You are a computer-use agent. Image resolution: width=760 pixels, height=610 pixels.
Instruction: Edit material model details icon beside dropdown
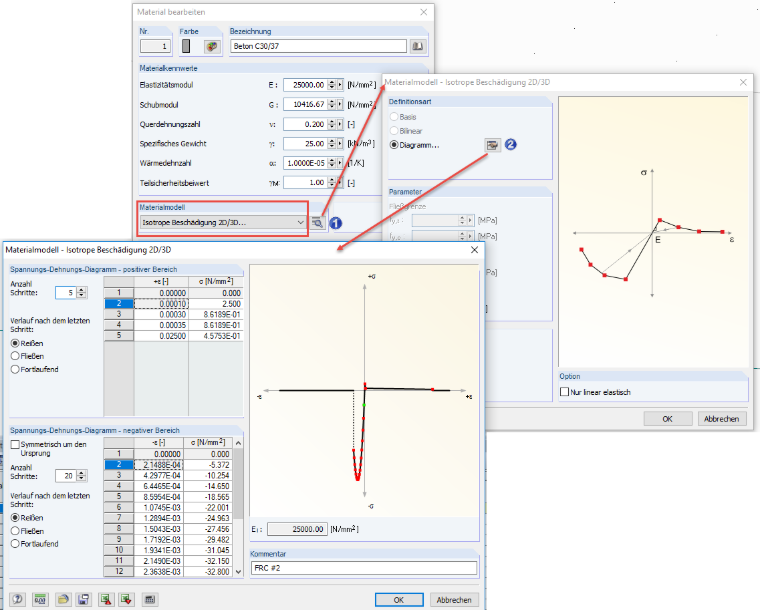pyautogui.click(x=317, y=222)
